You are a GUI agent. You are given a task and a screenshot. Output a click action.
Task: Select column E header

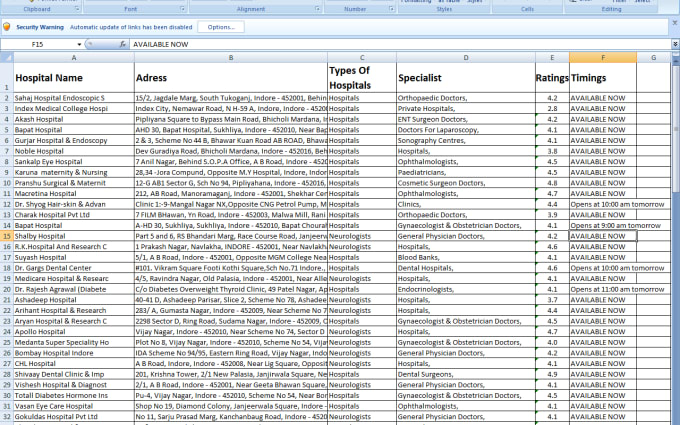pyautogui.click(x=552, y=57)
